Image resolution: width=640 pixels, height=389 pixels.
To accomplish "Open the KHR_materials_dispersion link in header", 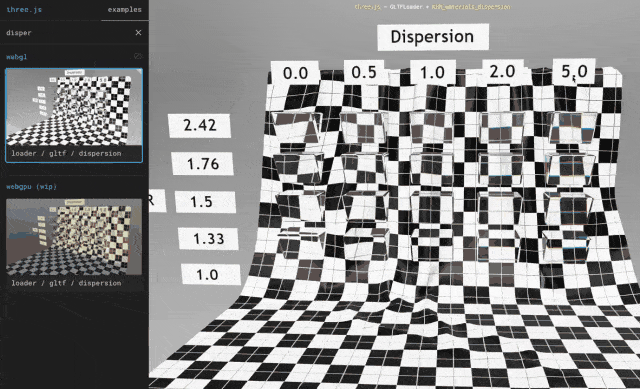I will click(x=471, y=7).
